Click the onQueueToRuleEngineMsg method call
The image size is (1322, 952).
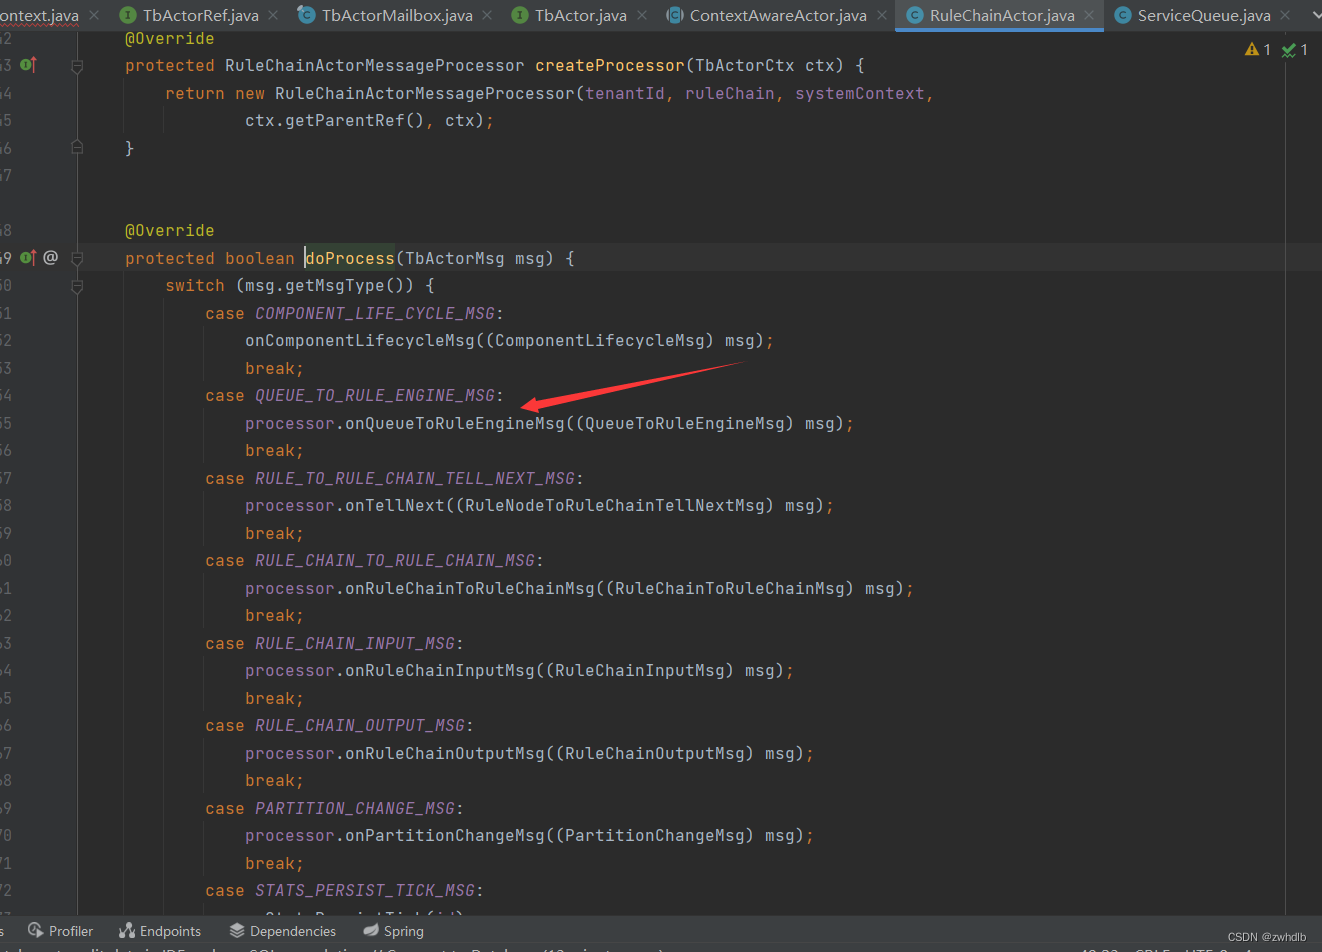tap(455, 423)
